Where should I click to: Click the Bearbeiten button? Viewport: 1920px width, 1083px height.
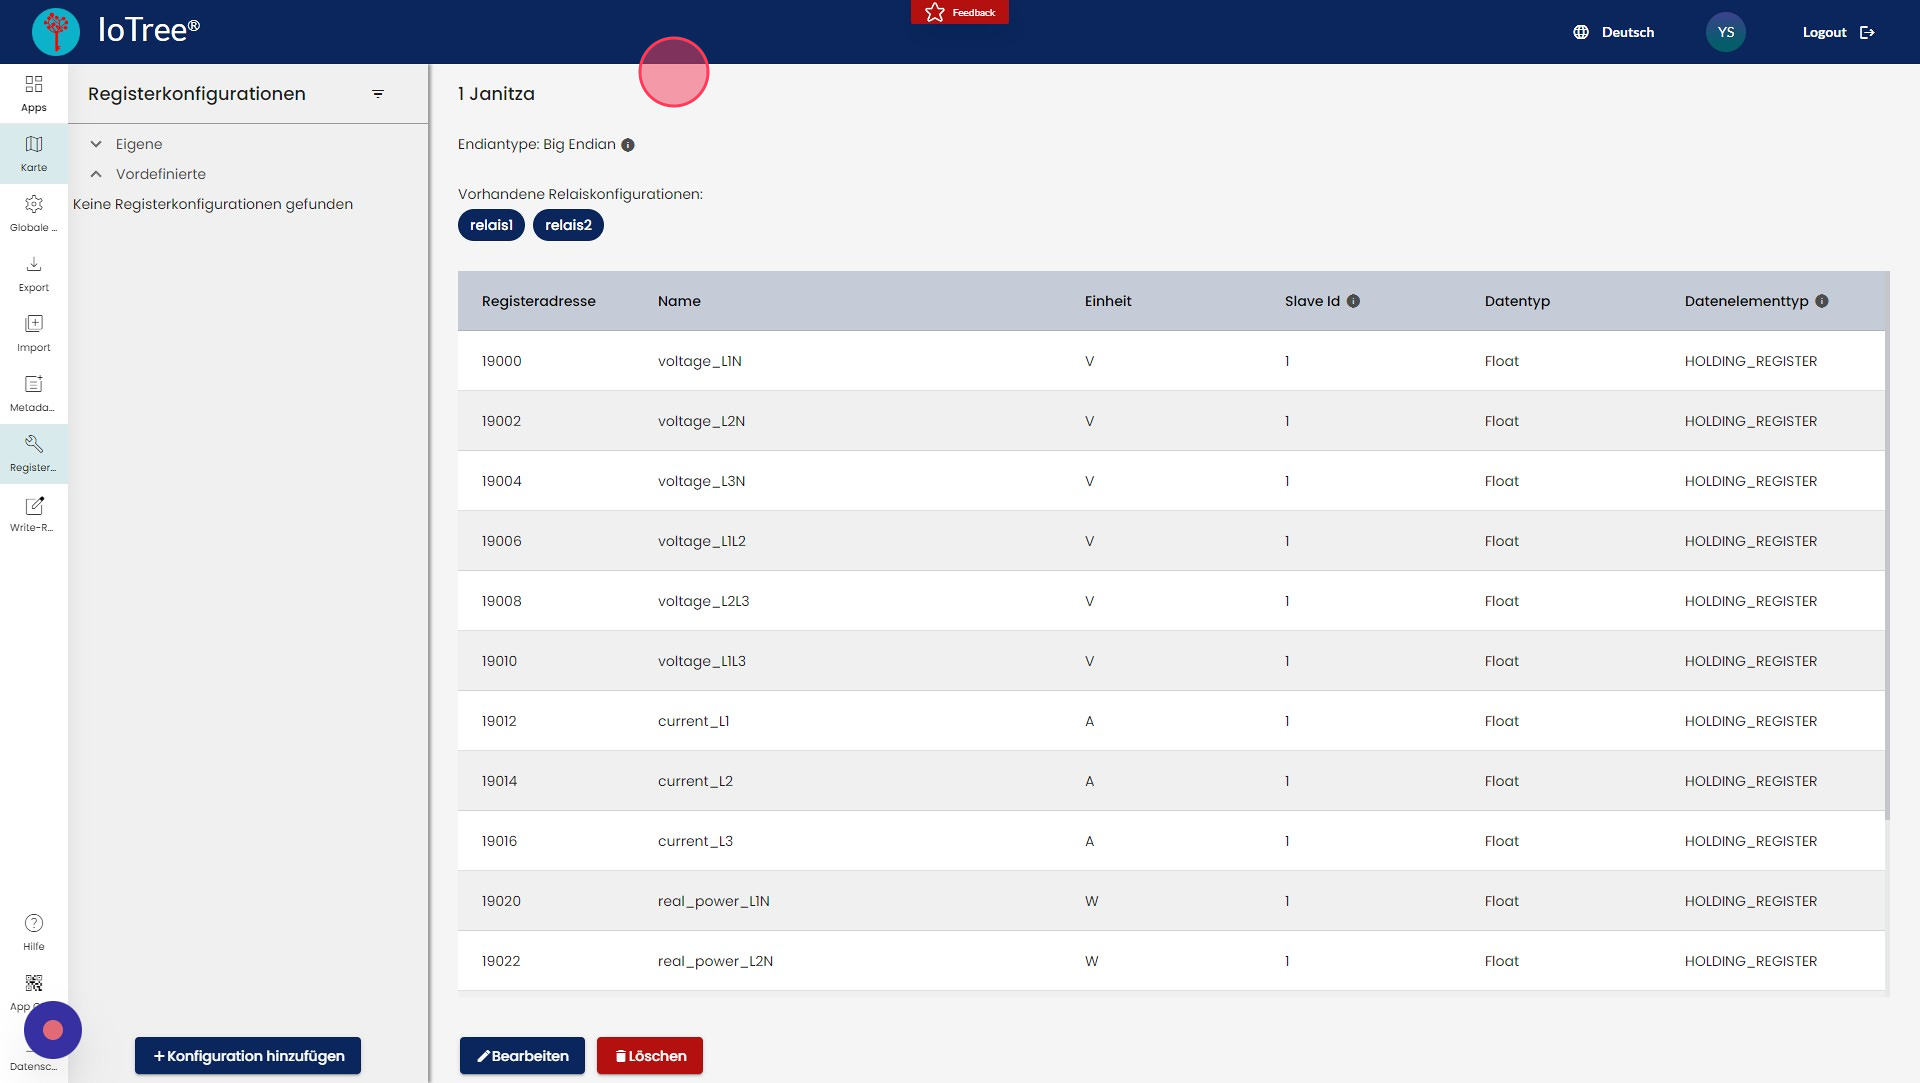pos(522,1056)
